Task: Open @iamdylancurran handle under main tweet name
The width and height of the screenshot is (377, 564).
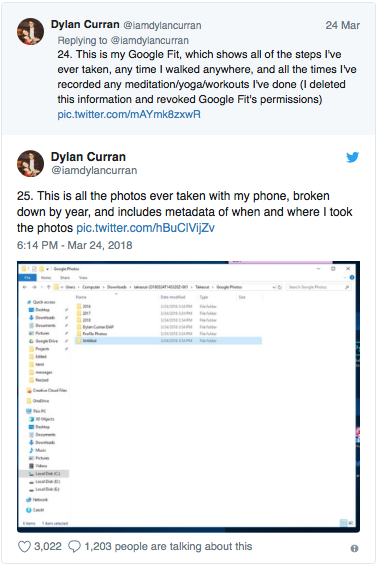Action: coord(94,170)
